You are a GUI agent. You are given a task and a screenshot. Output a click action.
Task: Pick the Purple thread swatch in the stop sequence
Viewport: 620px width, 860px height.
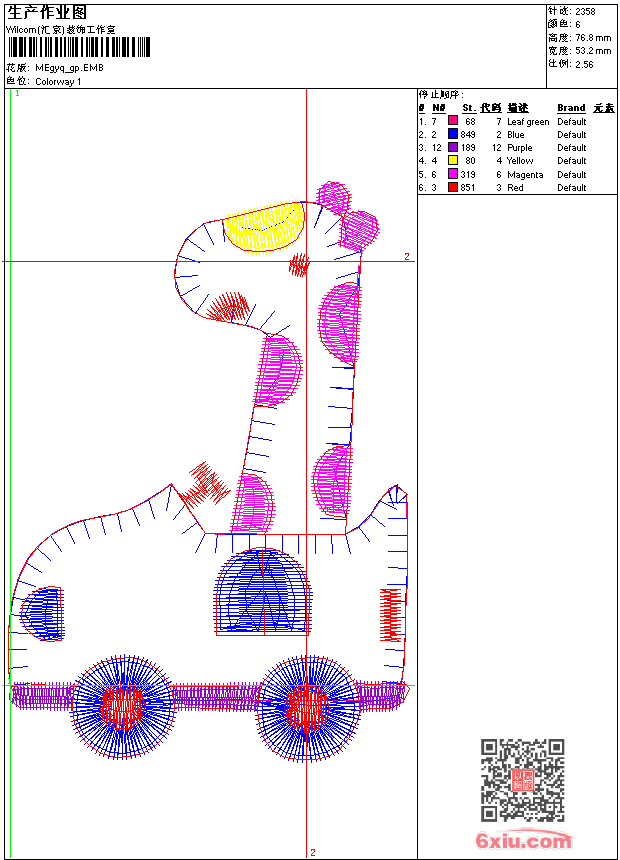(x=453, y=147)
